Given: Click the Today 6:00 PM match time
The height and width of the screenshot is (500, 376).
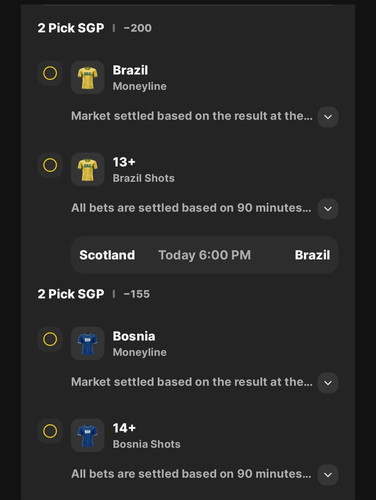Looking at the screenshot, I should pos(204,255).
